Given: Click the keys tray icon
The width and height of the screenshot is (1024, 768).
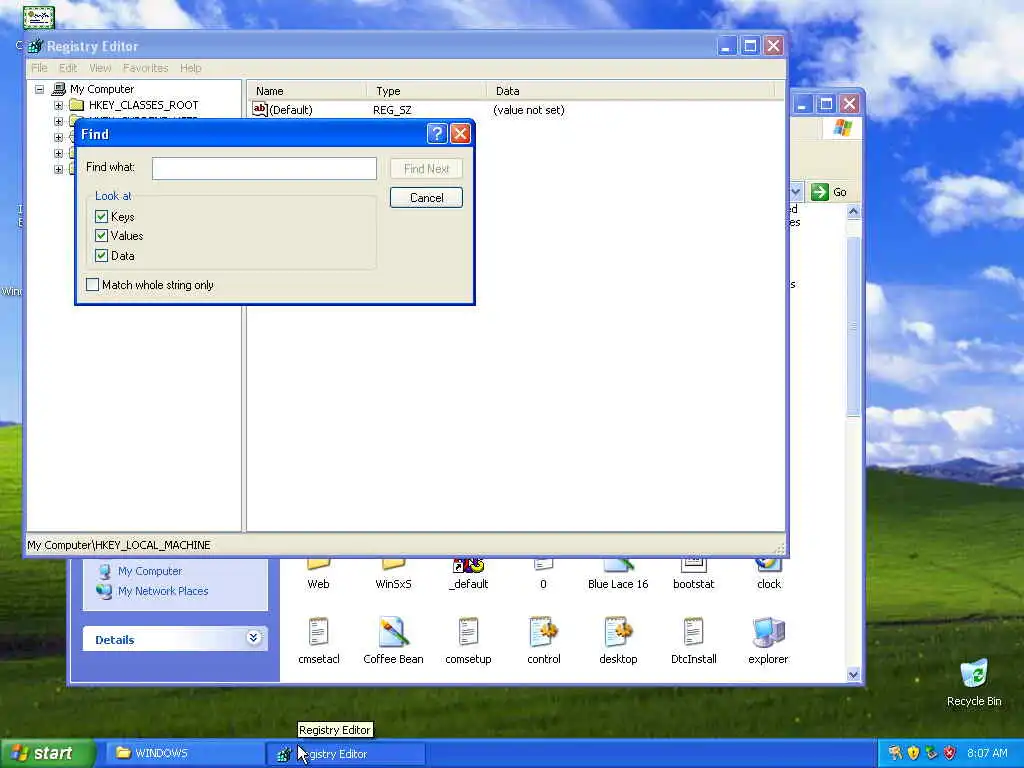Looking at the screenshot, I should point(895,753).
